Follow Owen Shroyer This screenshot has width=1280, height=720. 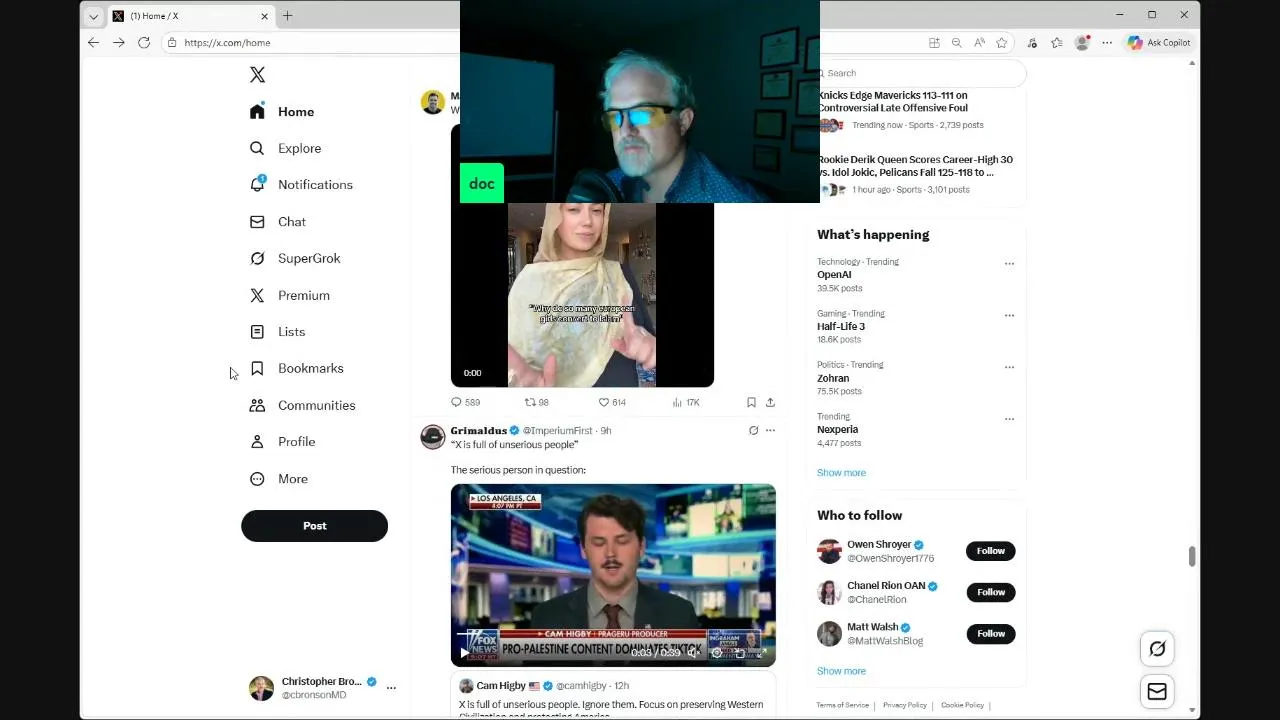pos(991,551)
